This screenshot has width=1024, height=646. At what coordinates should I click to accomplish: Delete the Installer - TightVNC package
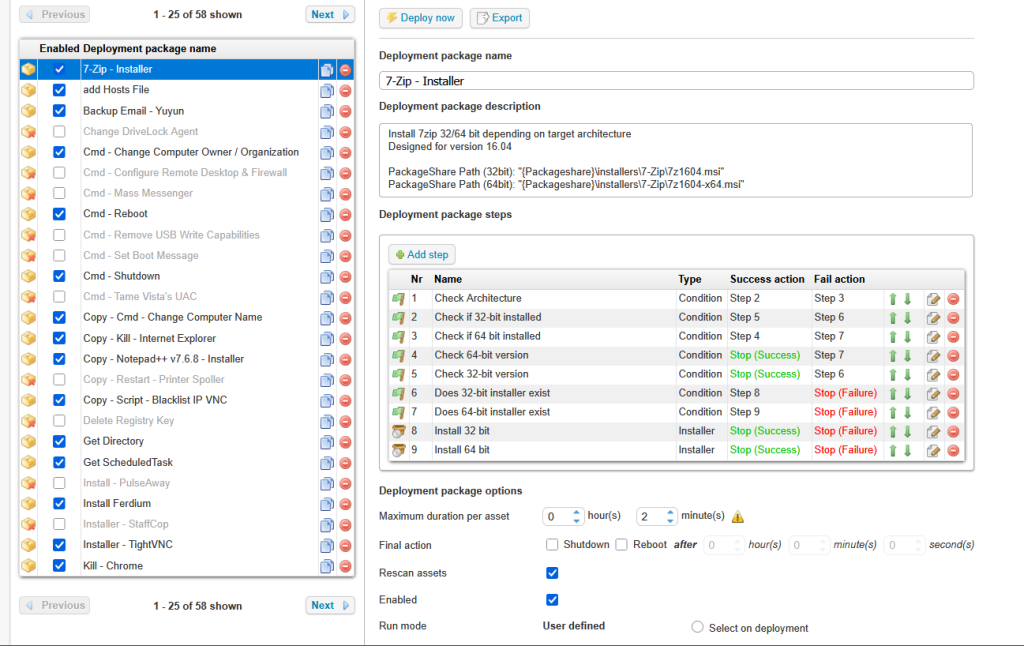tap(345, 545)
